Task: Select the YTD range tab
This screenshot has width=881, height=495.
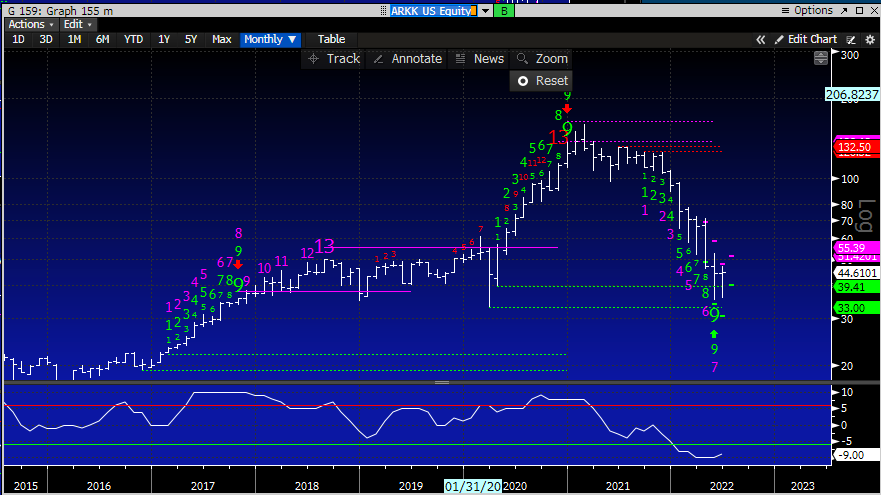Action: [133, 39]
